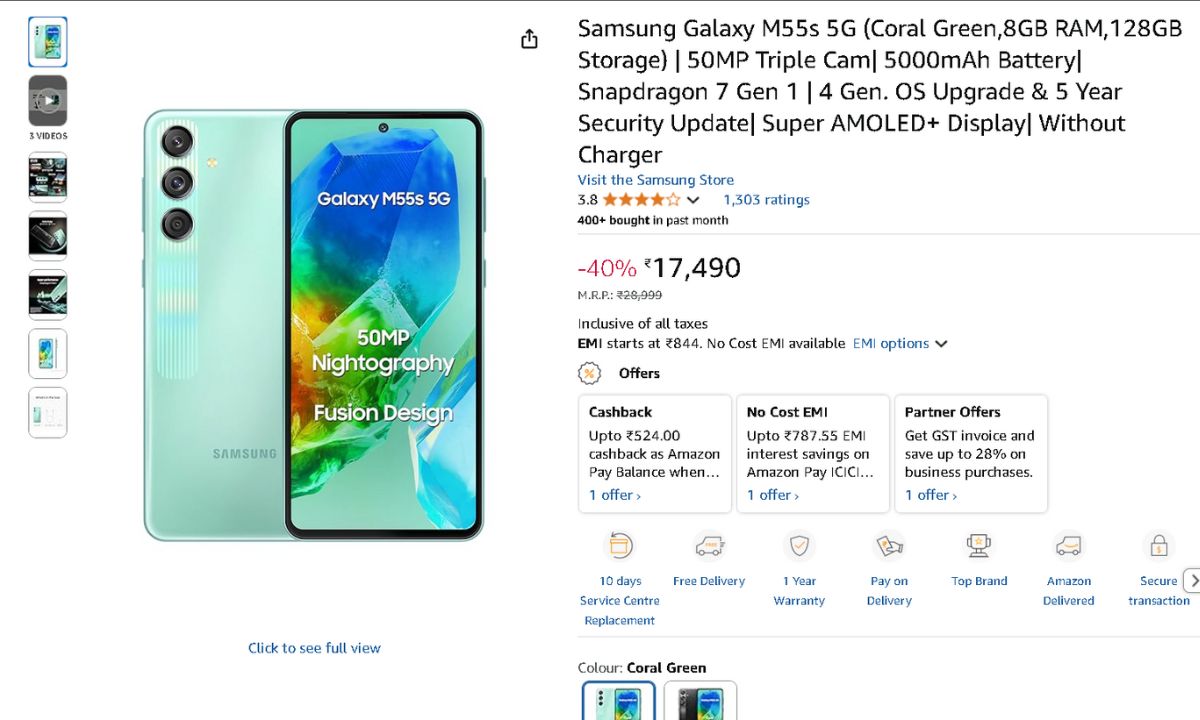
Task: Click the 10 days Service Centre Replacement icon
Action: (x=620, y=546)
